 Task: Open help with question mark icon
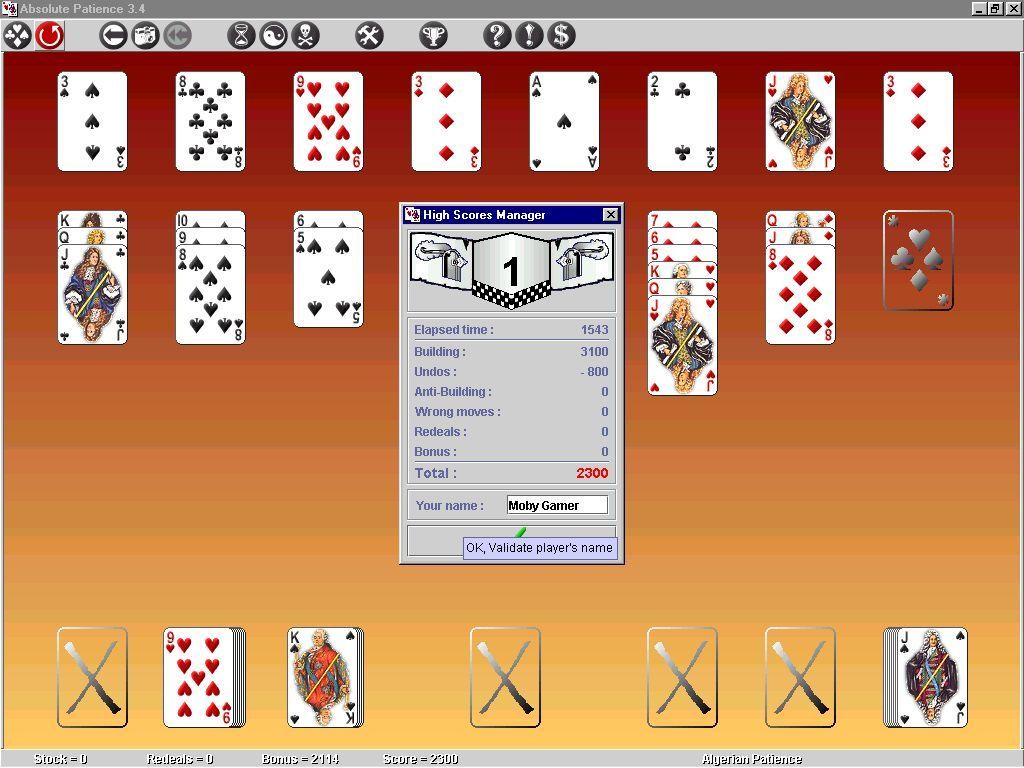tap(497, 36)
